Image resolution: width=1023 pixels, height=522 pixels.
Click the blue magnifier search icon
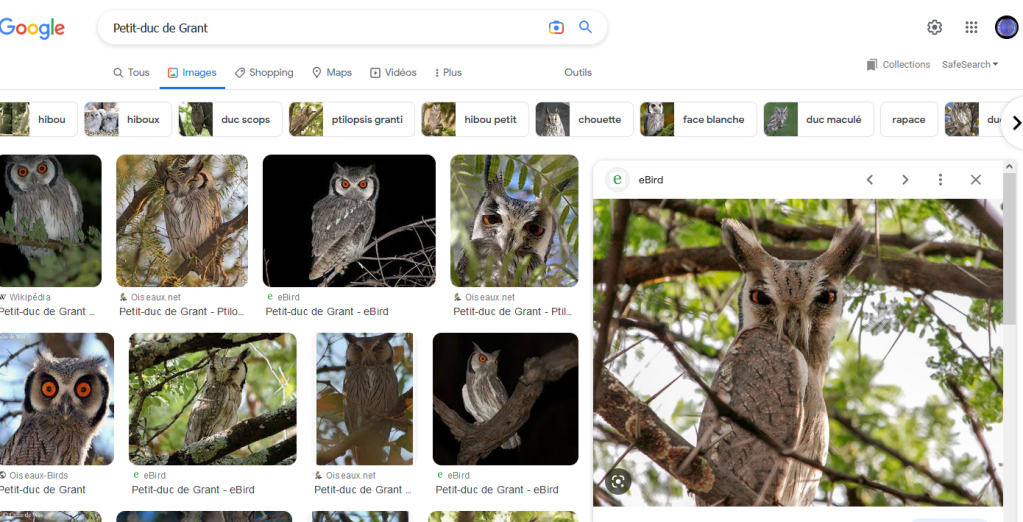(586, 28)
